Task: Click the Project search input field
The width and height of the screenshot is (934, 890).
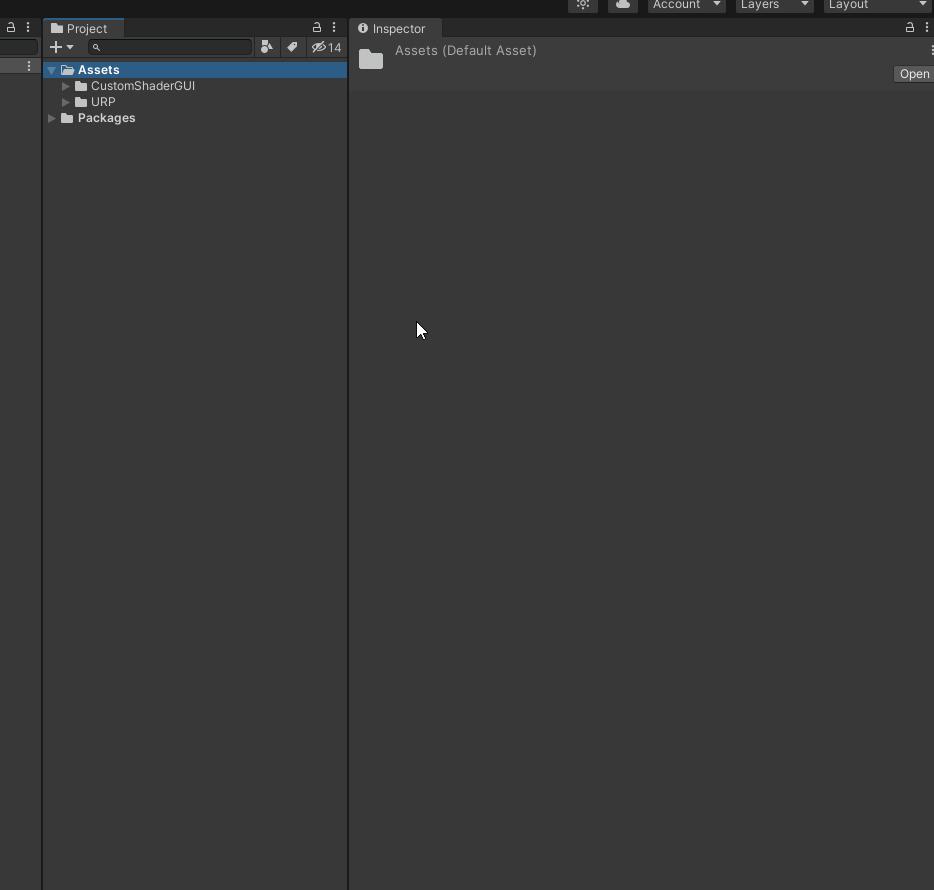Action: pyautogui.click(x=170, y=47)
